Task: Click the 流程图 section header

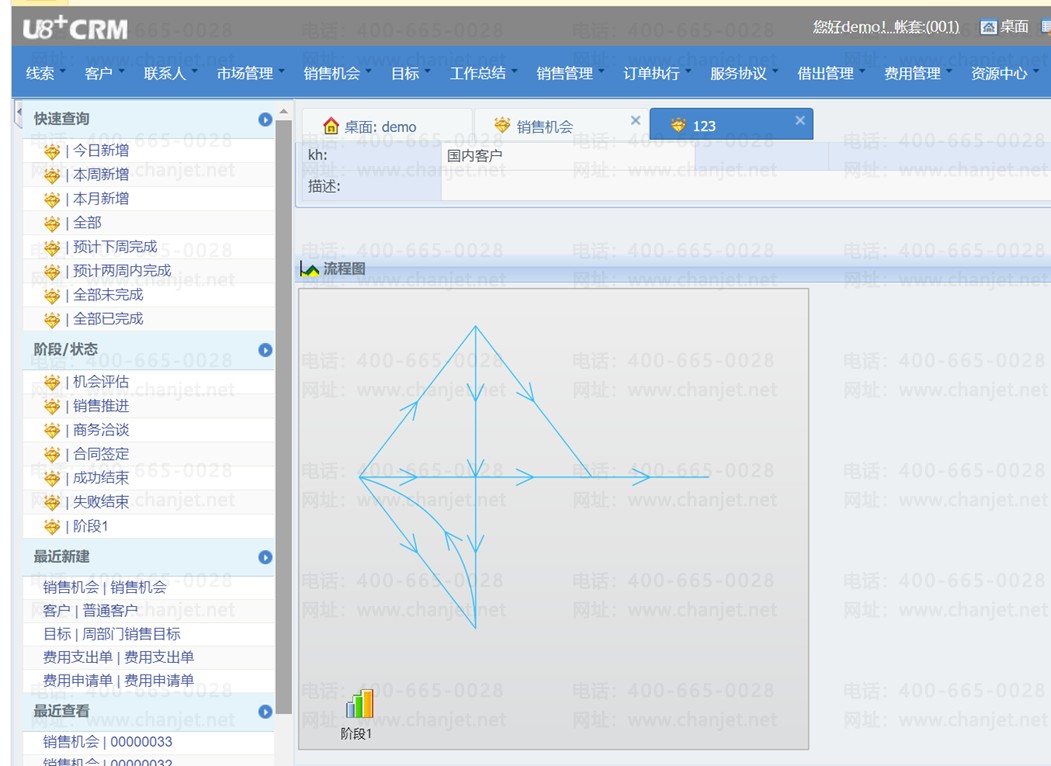Action: (674, 269)
